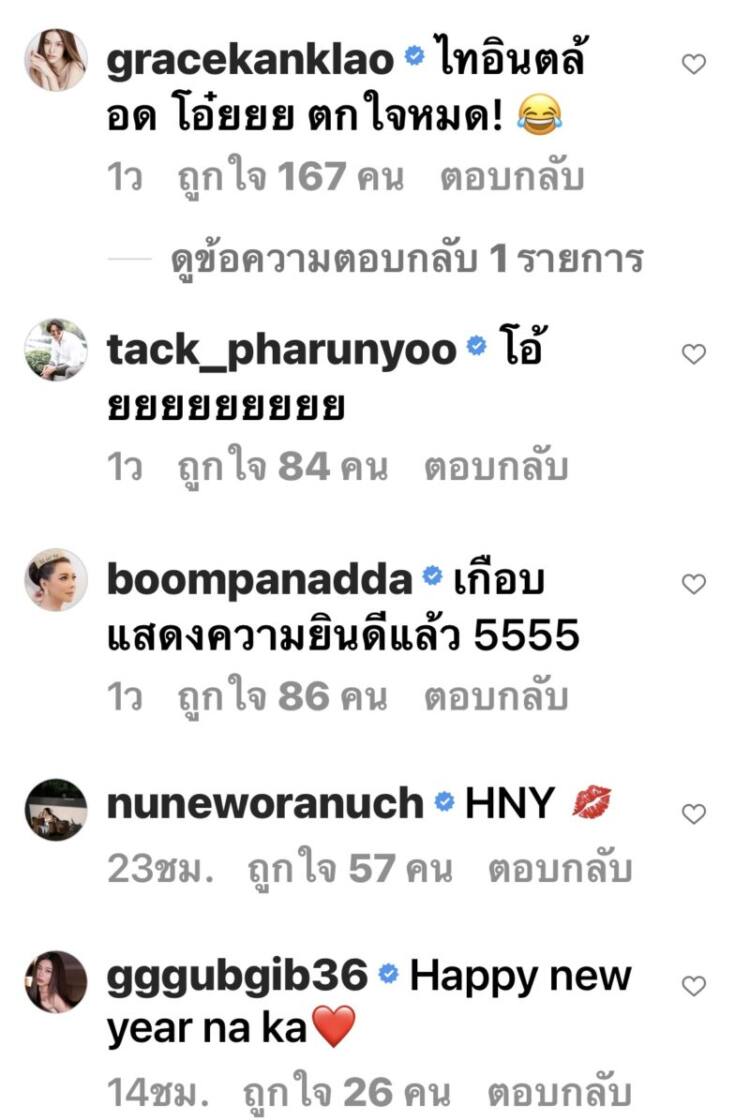Tap heart beside nuneworanuch's HNY comment
Image resolution: width=750 pixels, height=1120 pixels.
tap(694, 814)
